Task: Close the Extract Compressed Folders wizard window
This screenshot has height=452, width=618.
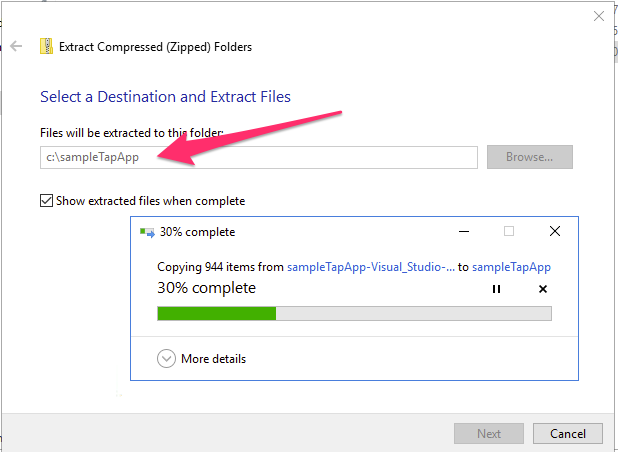Action: 599,16
